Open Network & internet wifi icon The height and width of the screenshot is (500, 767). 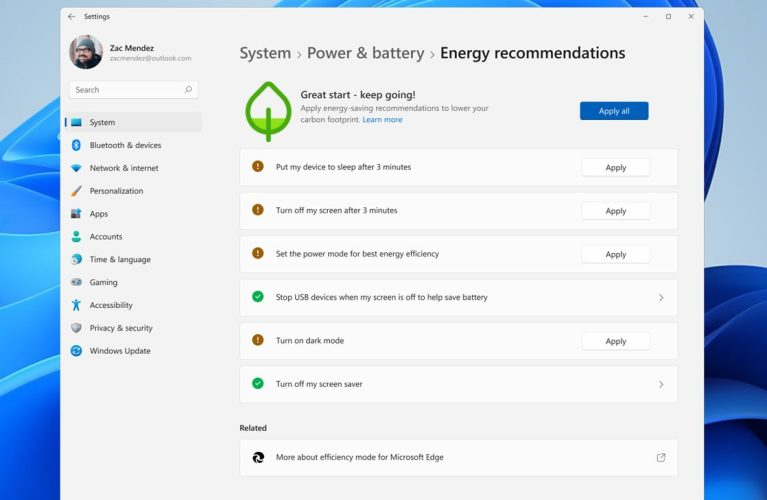pos(76,168)
